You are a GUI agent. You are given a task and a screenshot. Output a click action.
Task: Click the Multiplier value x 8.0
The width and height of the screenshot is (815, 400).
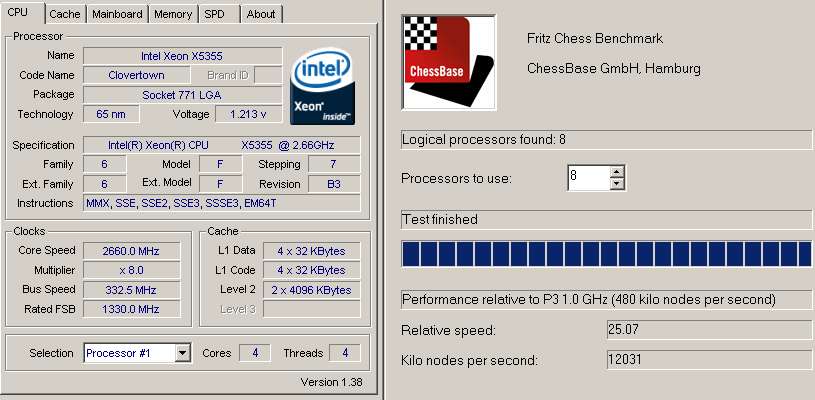pos(132,270)
